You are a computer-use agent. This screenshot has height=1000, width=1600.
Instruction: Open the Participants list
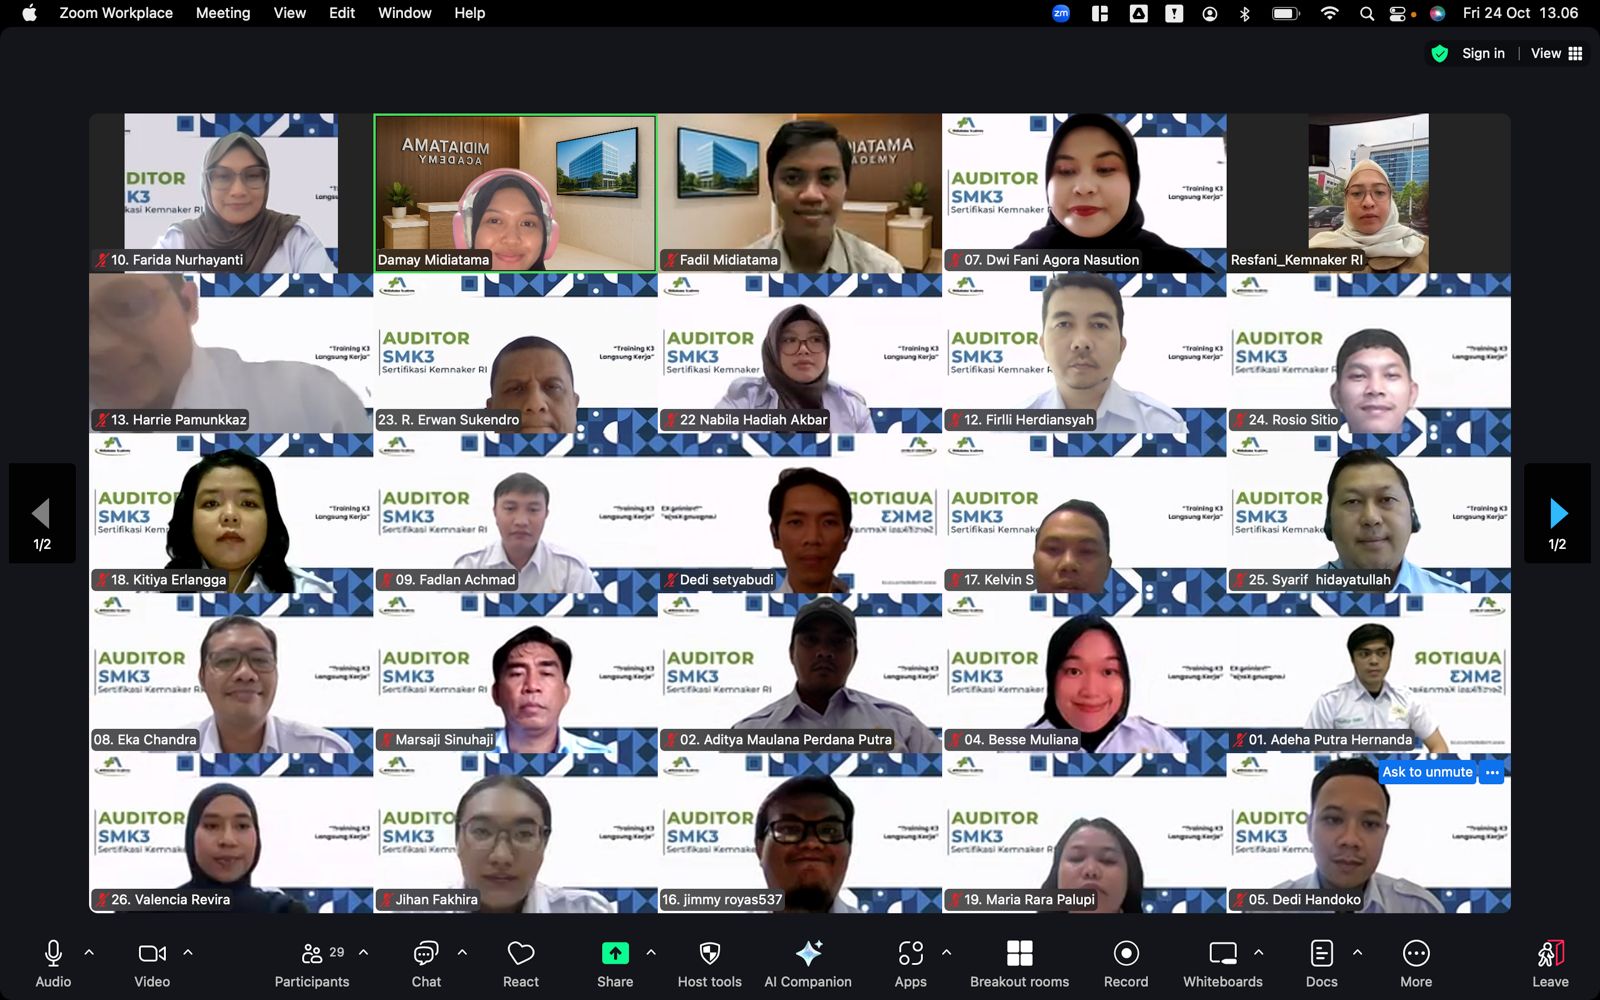(x=312, y=963)
